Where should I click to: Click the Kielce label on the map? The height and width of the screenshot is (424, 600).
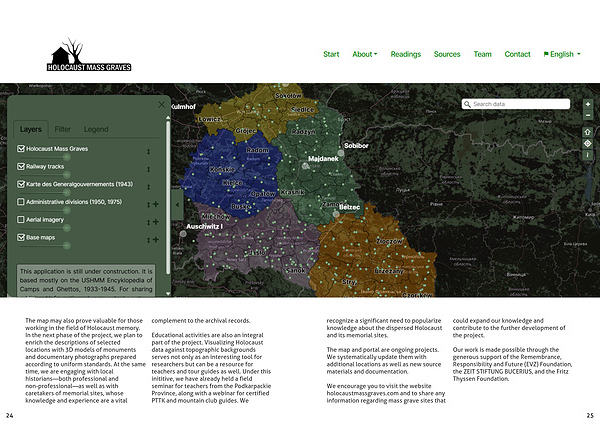232,183
